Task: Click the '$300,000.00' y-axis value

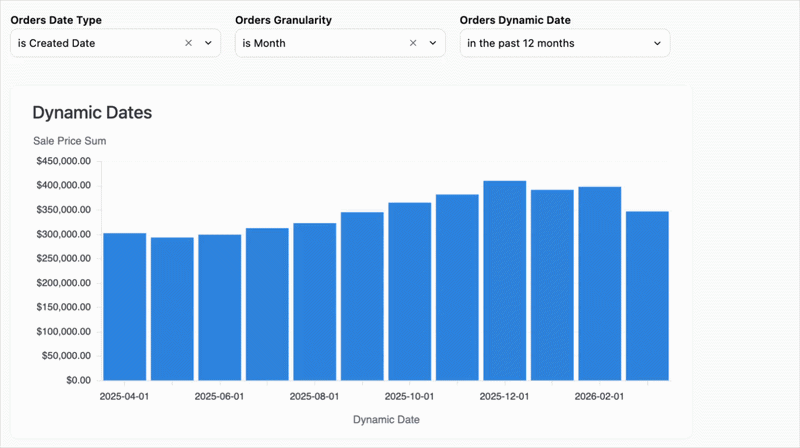Action: [x=64, y=234]
